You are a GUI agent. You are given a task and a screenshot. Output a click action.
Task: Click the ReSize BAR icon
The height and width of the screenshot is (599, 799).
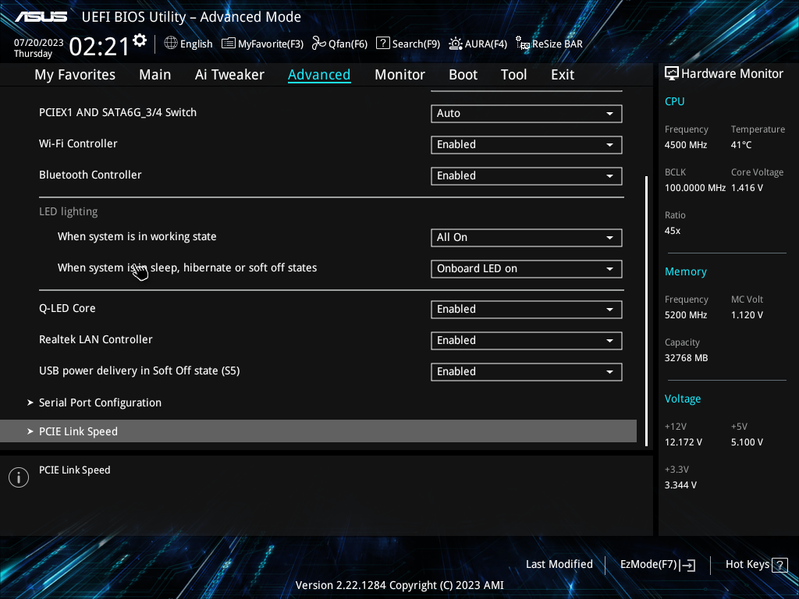click(523, 43)
